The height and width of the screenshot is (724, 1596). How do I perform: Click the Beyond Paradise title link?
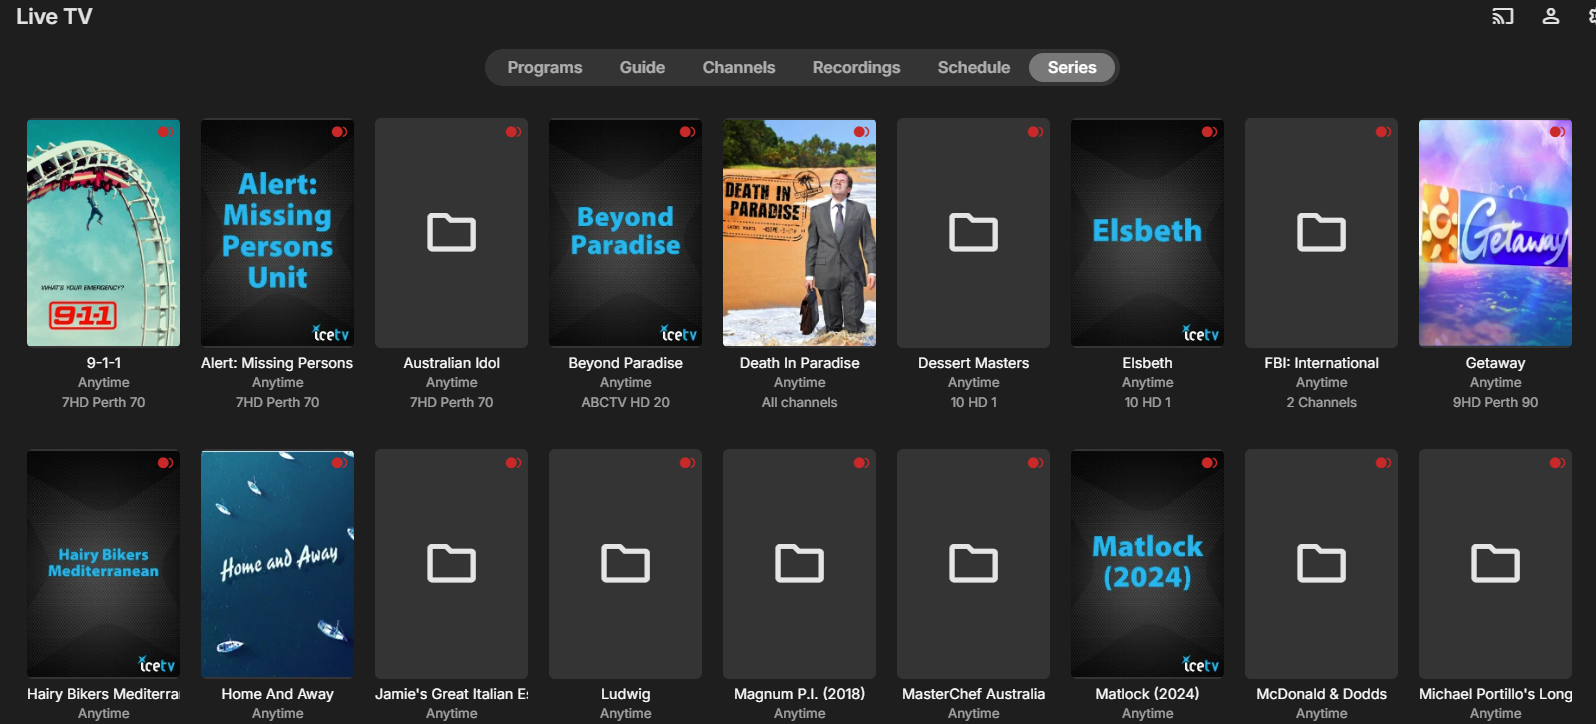pyautogui.click(x=625, y=363)
